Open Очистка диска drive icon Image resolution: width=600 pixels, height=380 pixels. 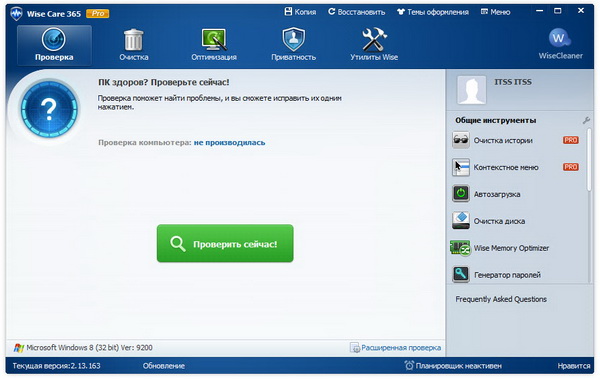pyautogui.click(x=461, y=220)
